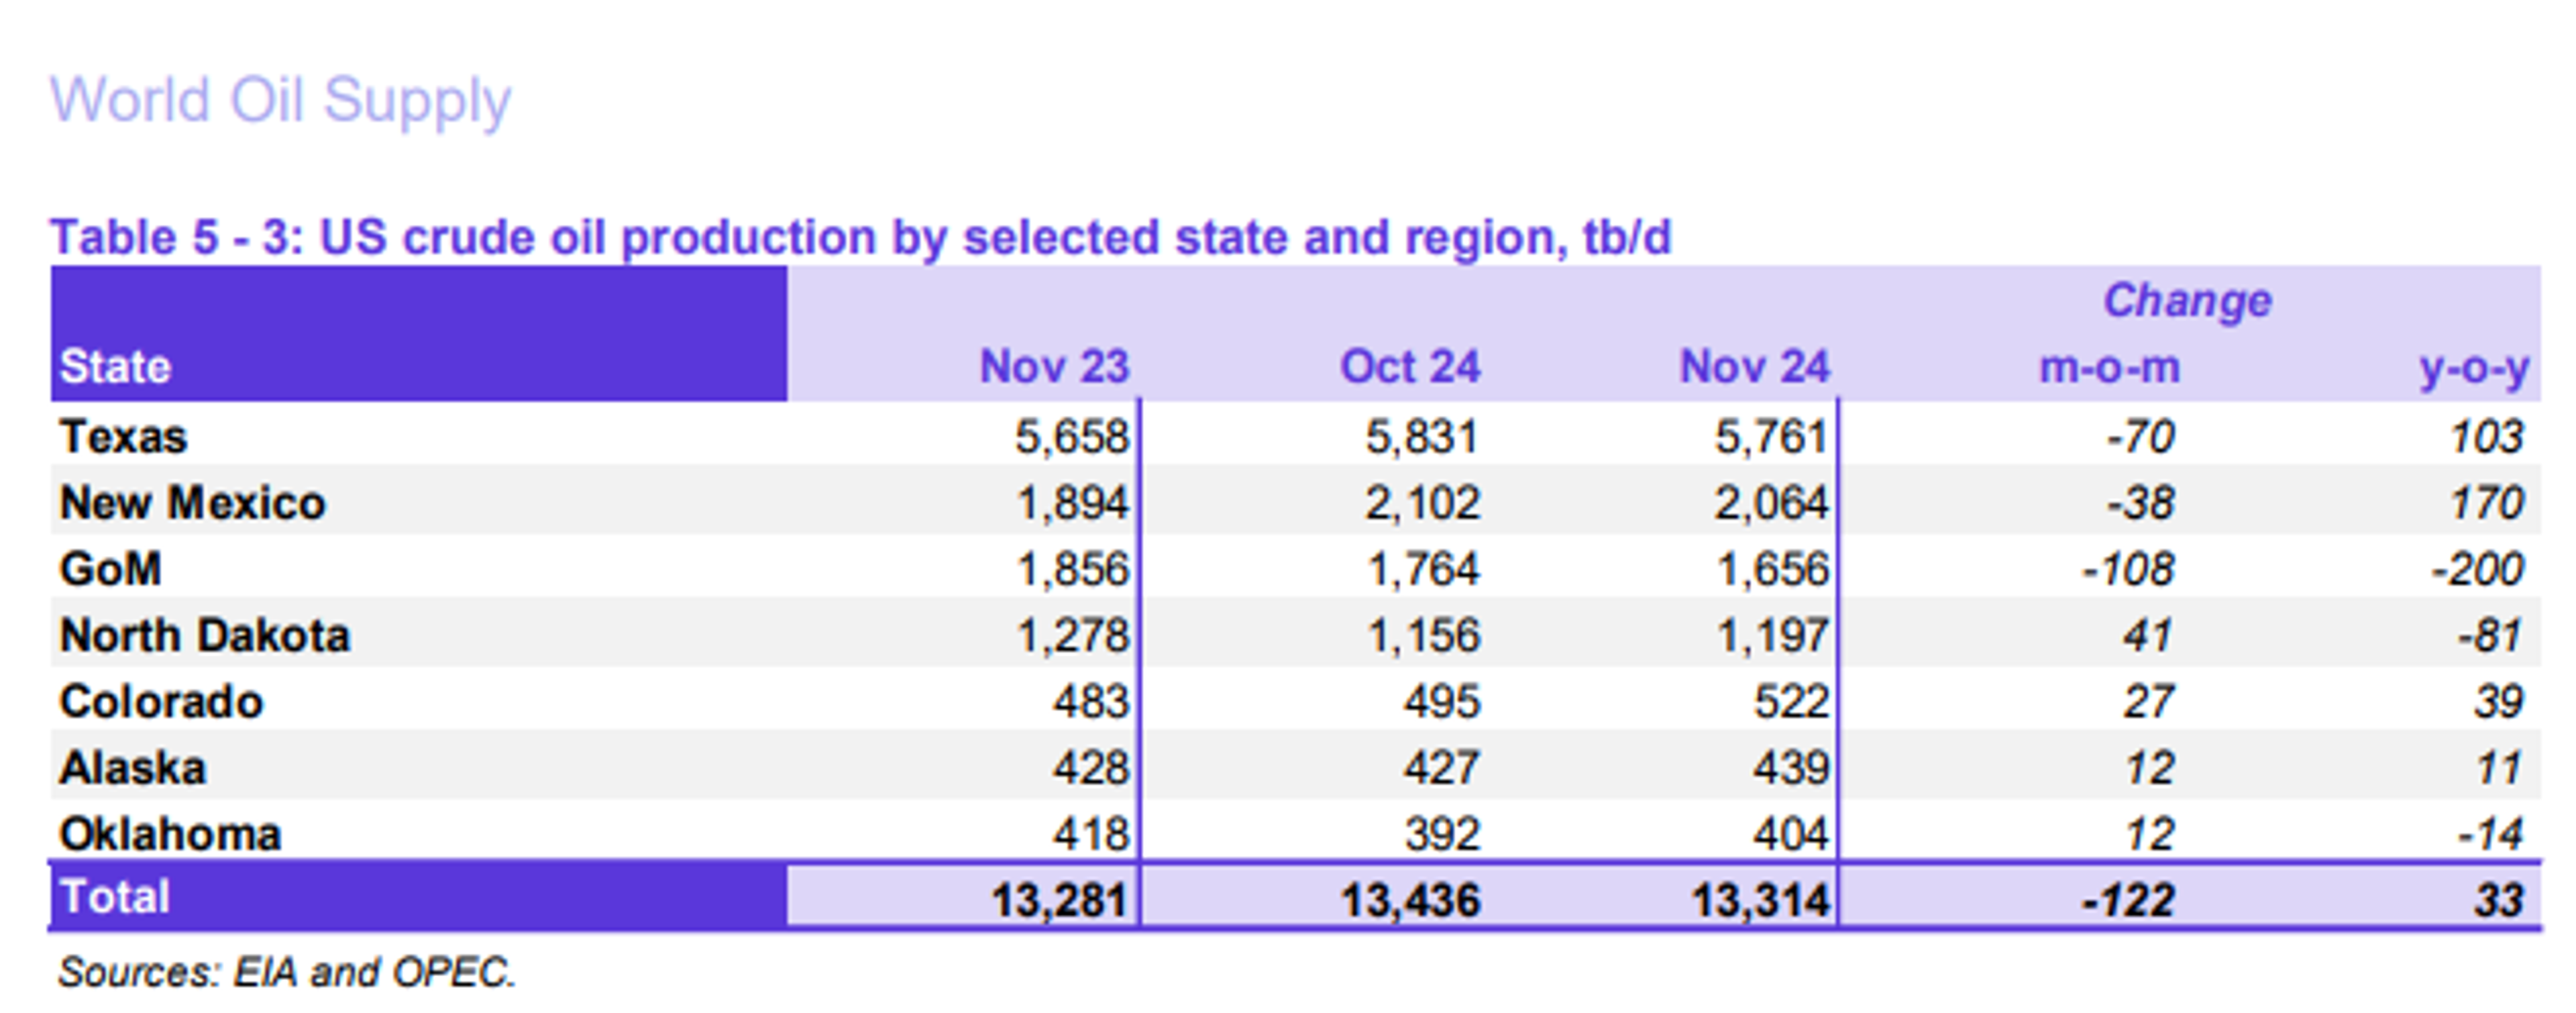Select the New Mexico row label
The image size is (2576, 1013).
(193, 503)
